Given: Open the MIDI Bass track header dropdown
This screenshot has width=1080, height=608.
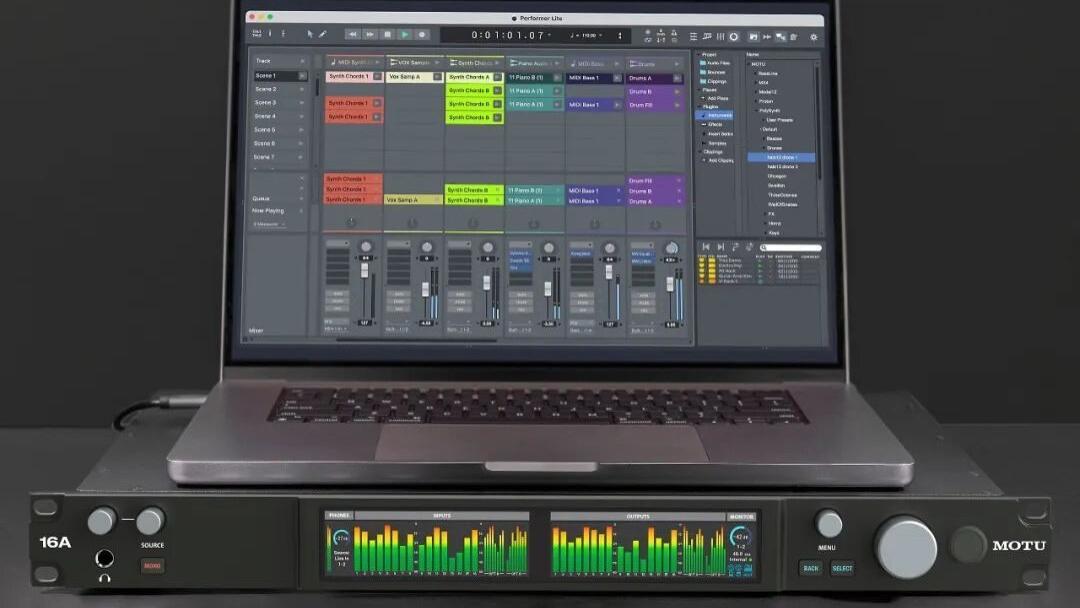Looking at the screenshot, I should point(617,64).
